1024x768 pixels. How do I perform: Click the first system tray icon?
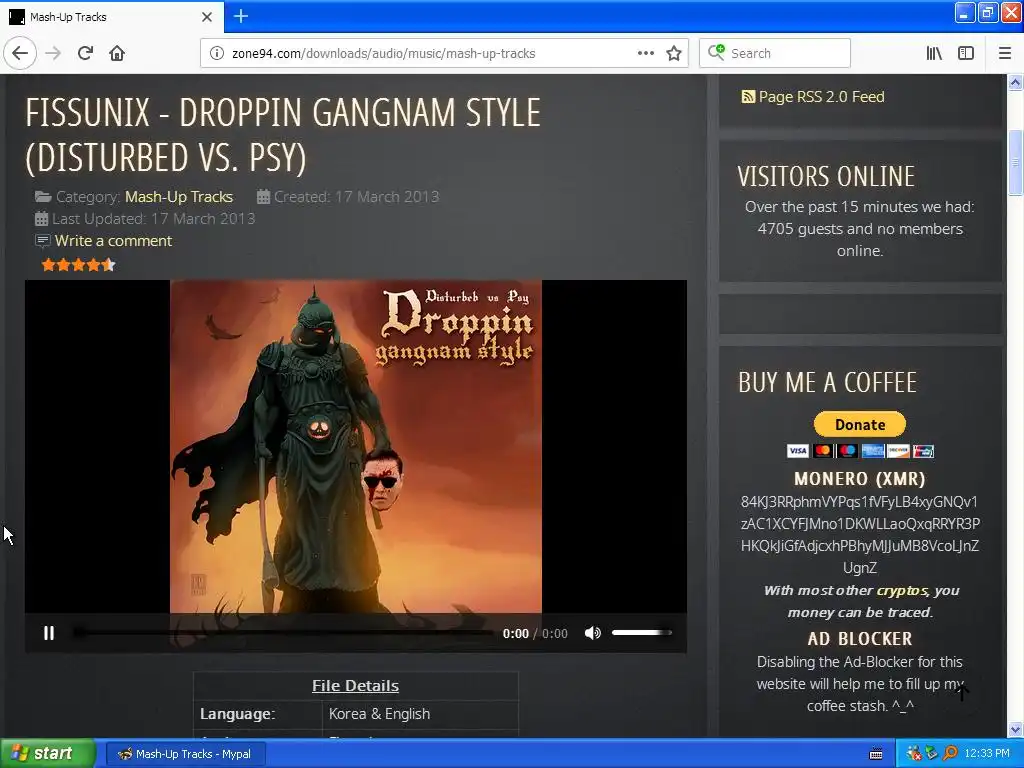click(x=914, y=754)
